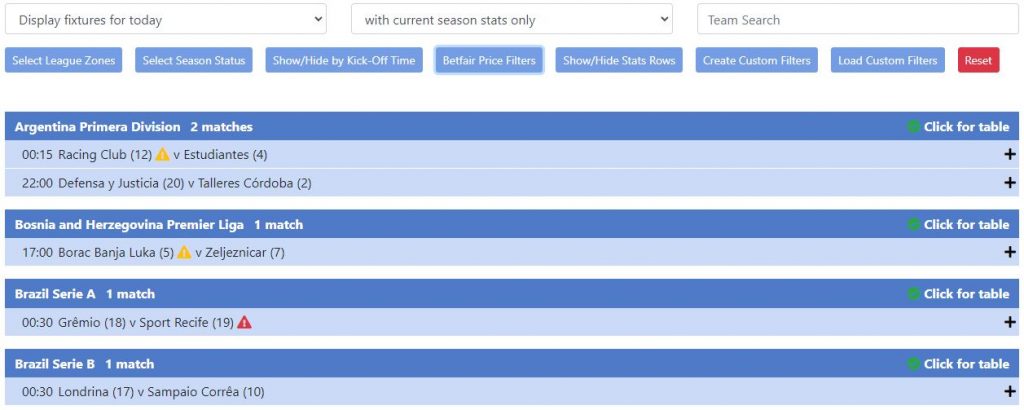Open Select League Zones filter
Viewport: 1024px width, 410px height.
point(64,61)
